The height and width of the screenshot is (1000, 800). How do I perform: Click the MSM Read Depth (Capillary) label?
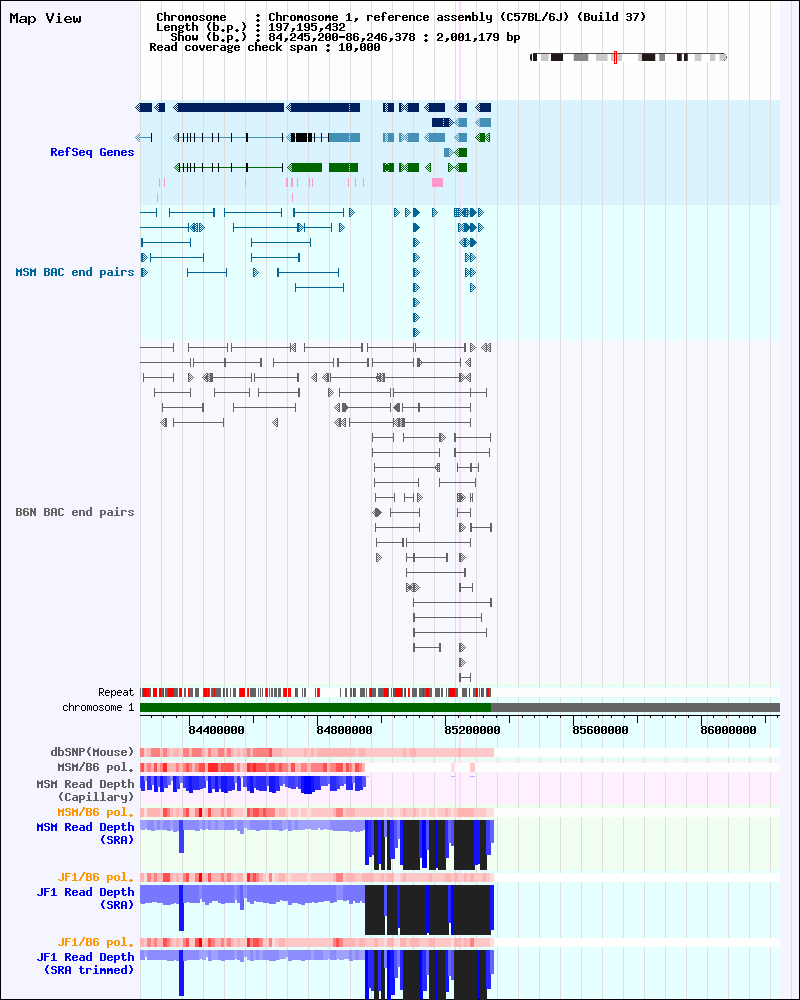pyautogui.click(x=85, y=789)
